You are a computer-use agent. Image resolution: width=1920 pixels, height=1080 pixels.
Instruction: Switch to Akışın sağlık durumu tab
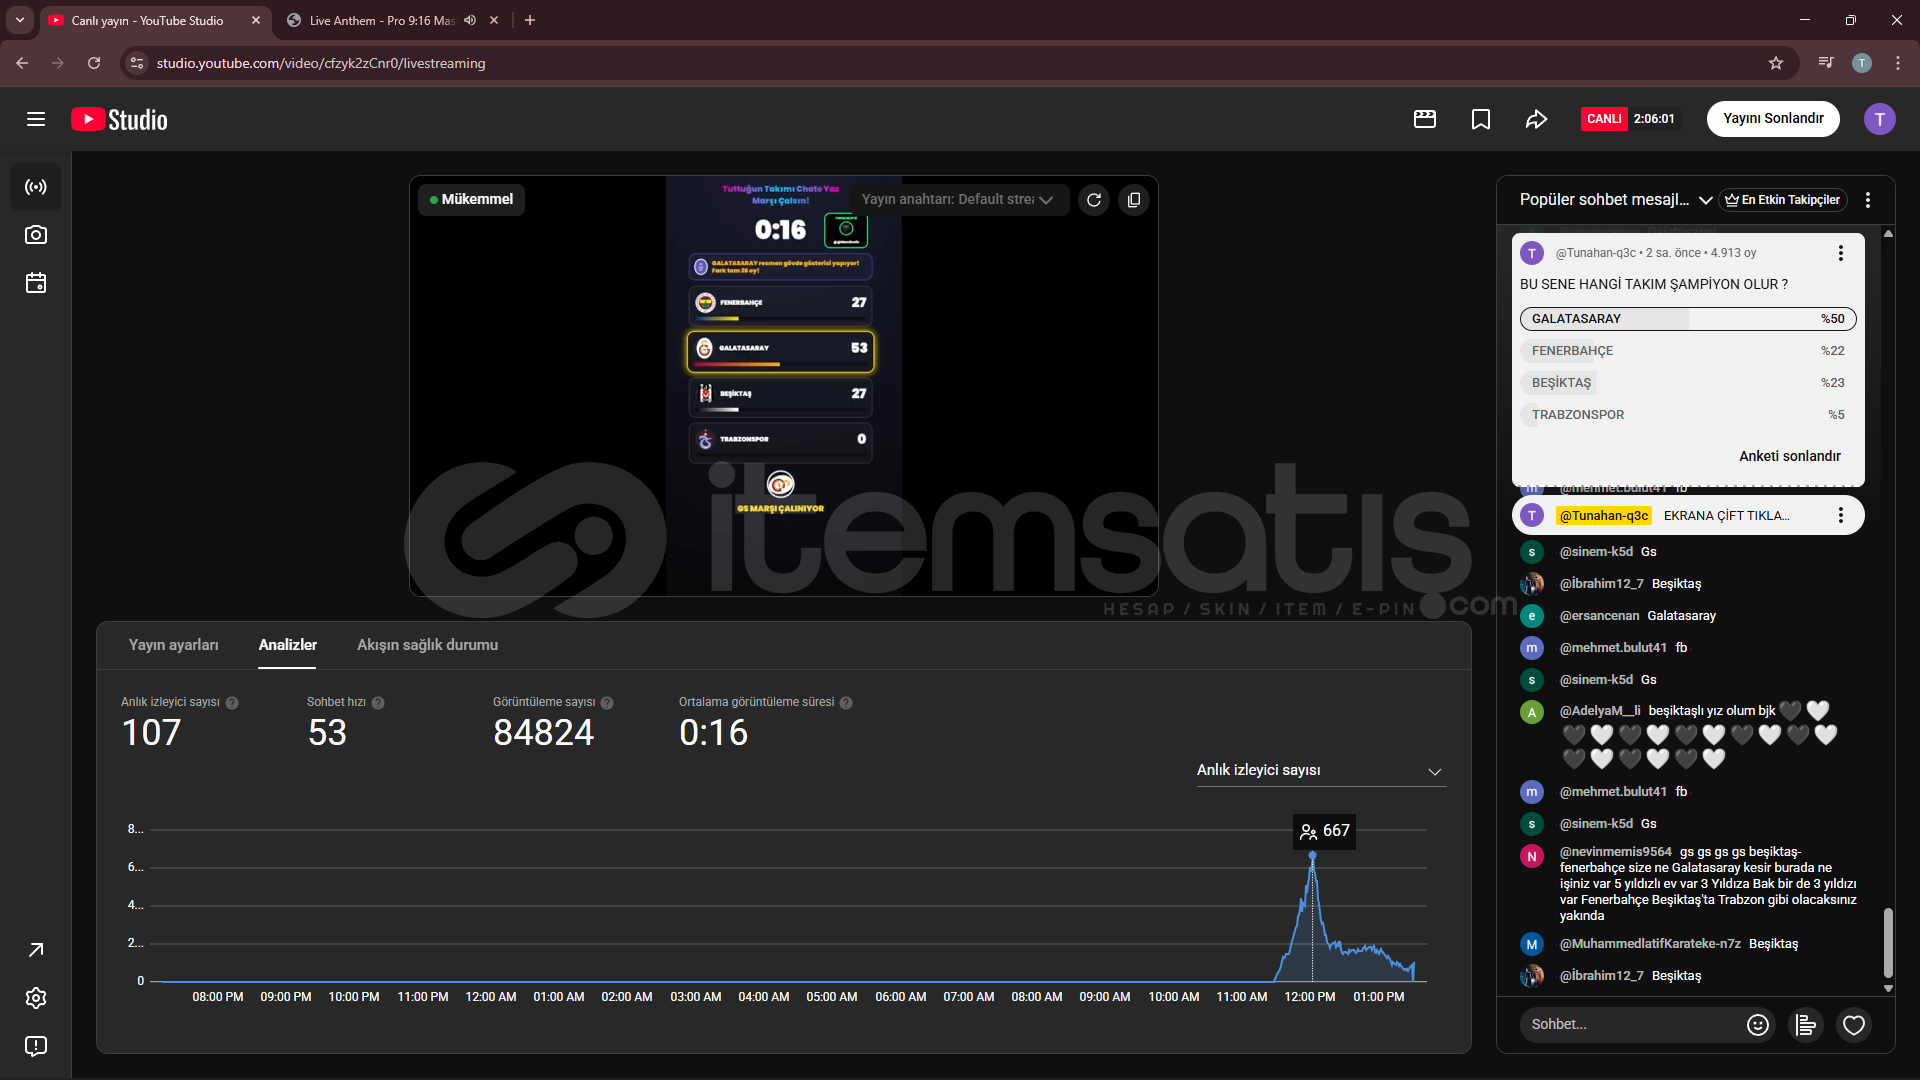(427, 645)
